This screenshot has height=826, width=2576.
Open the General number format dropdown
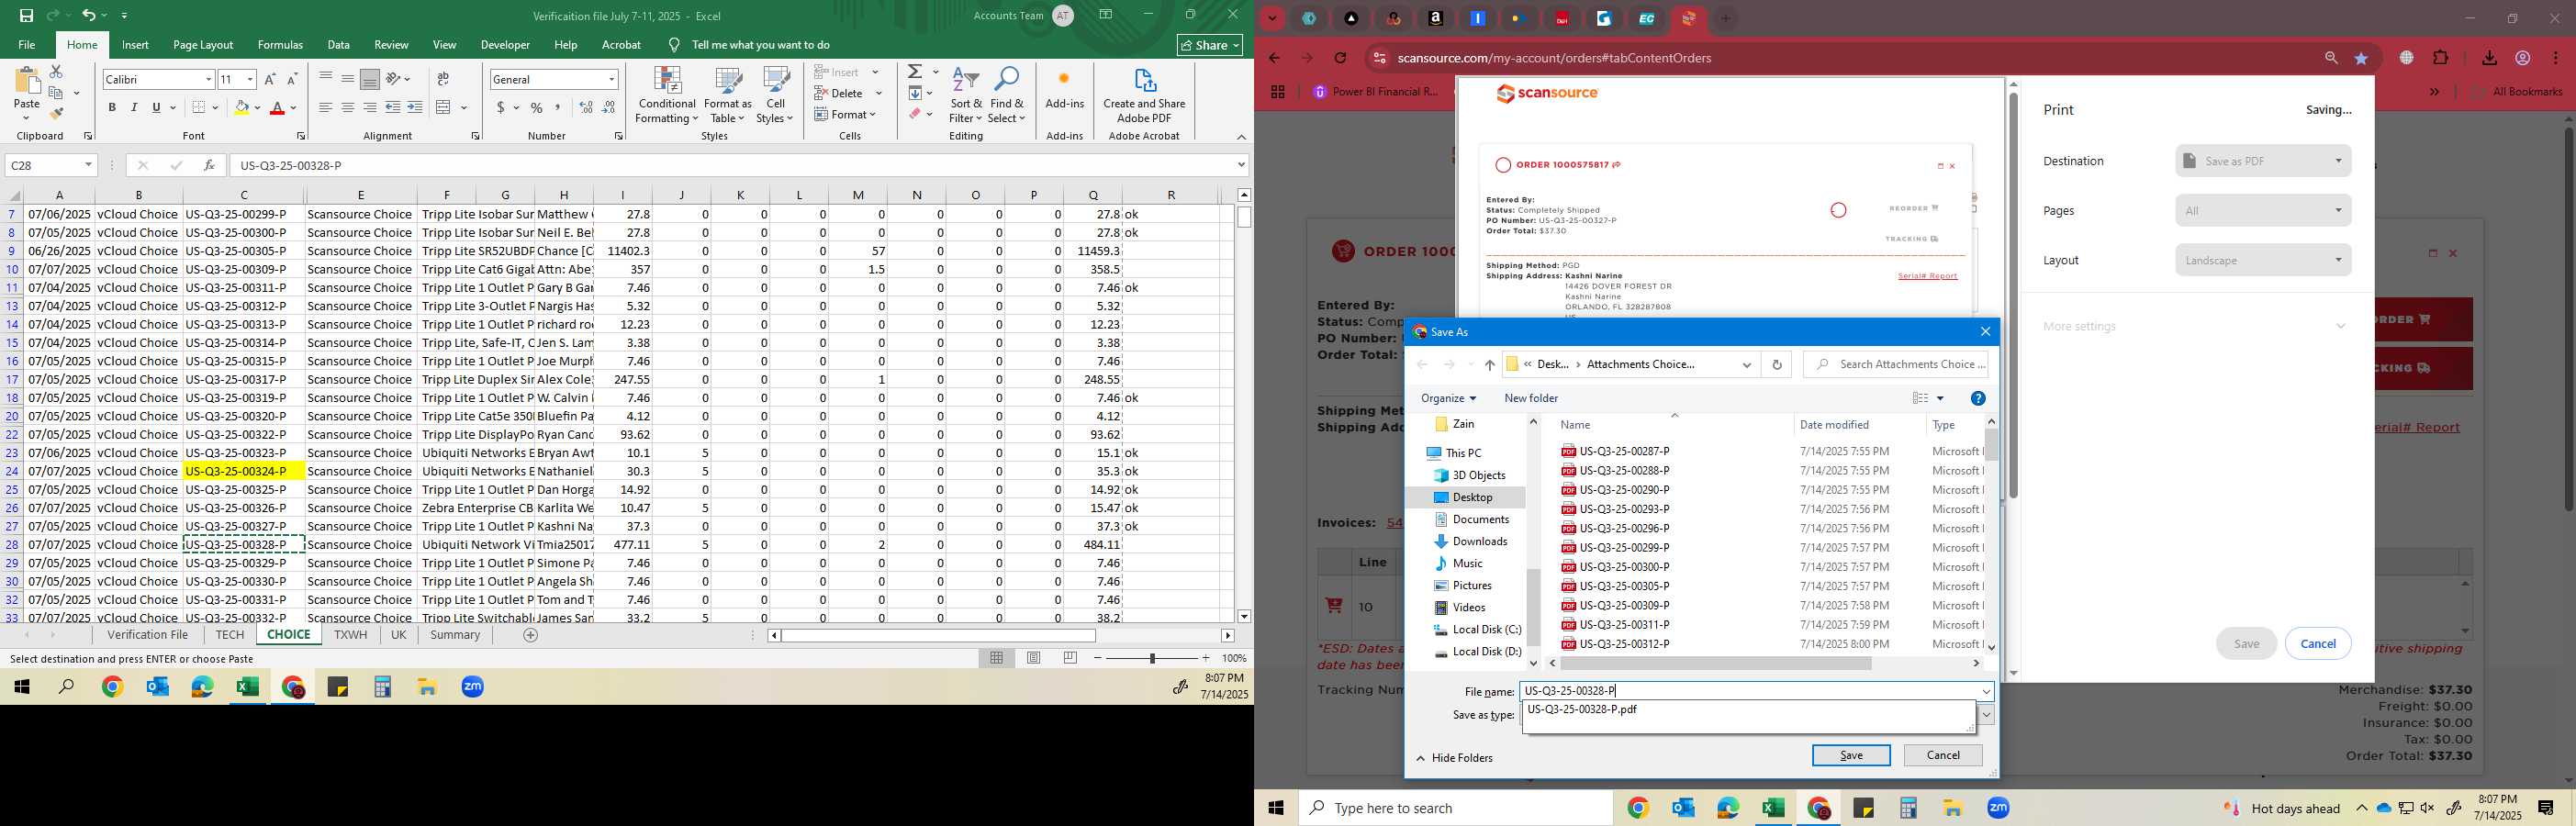[x=611, y=79]
